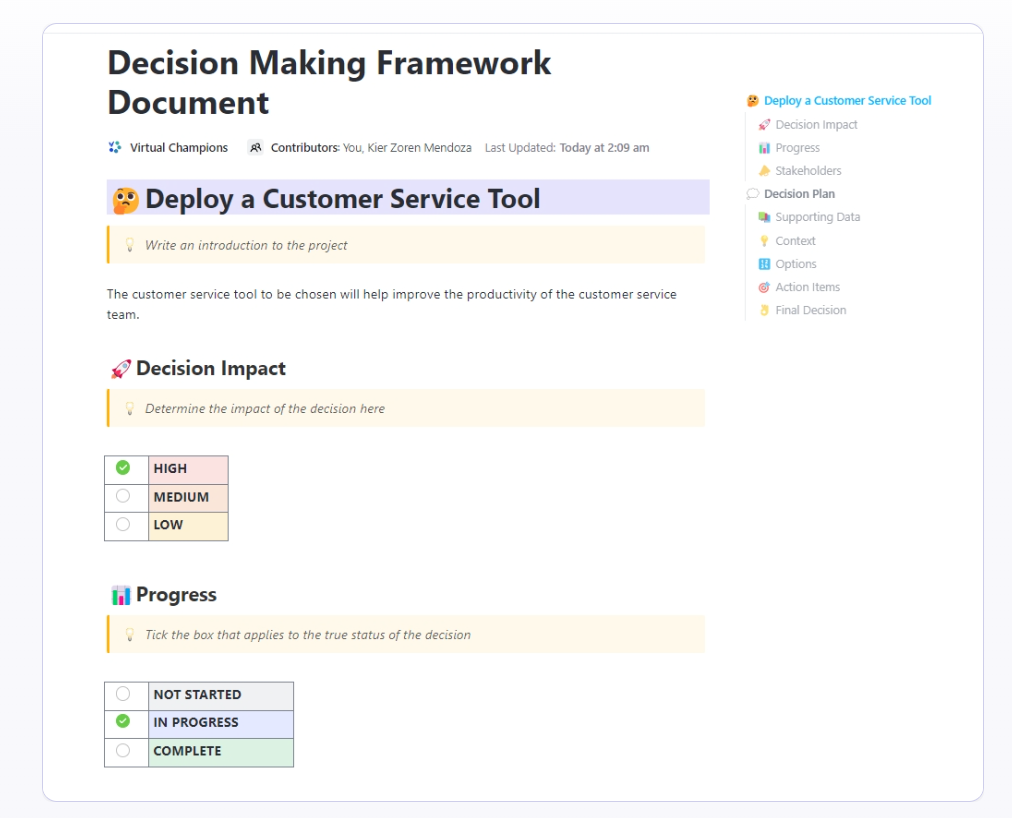Click the lightbulb icon beside Context entry
The height and width of the screenshot is (818, 1012).
[765, 240]
